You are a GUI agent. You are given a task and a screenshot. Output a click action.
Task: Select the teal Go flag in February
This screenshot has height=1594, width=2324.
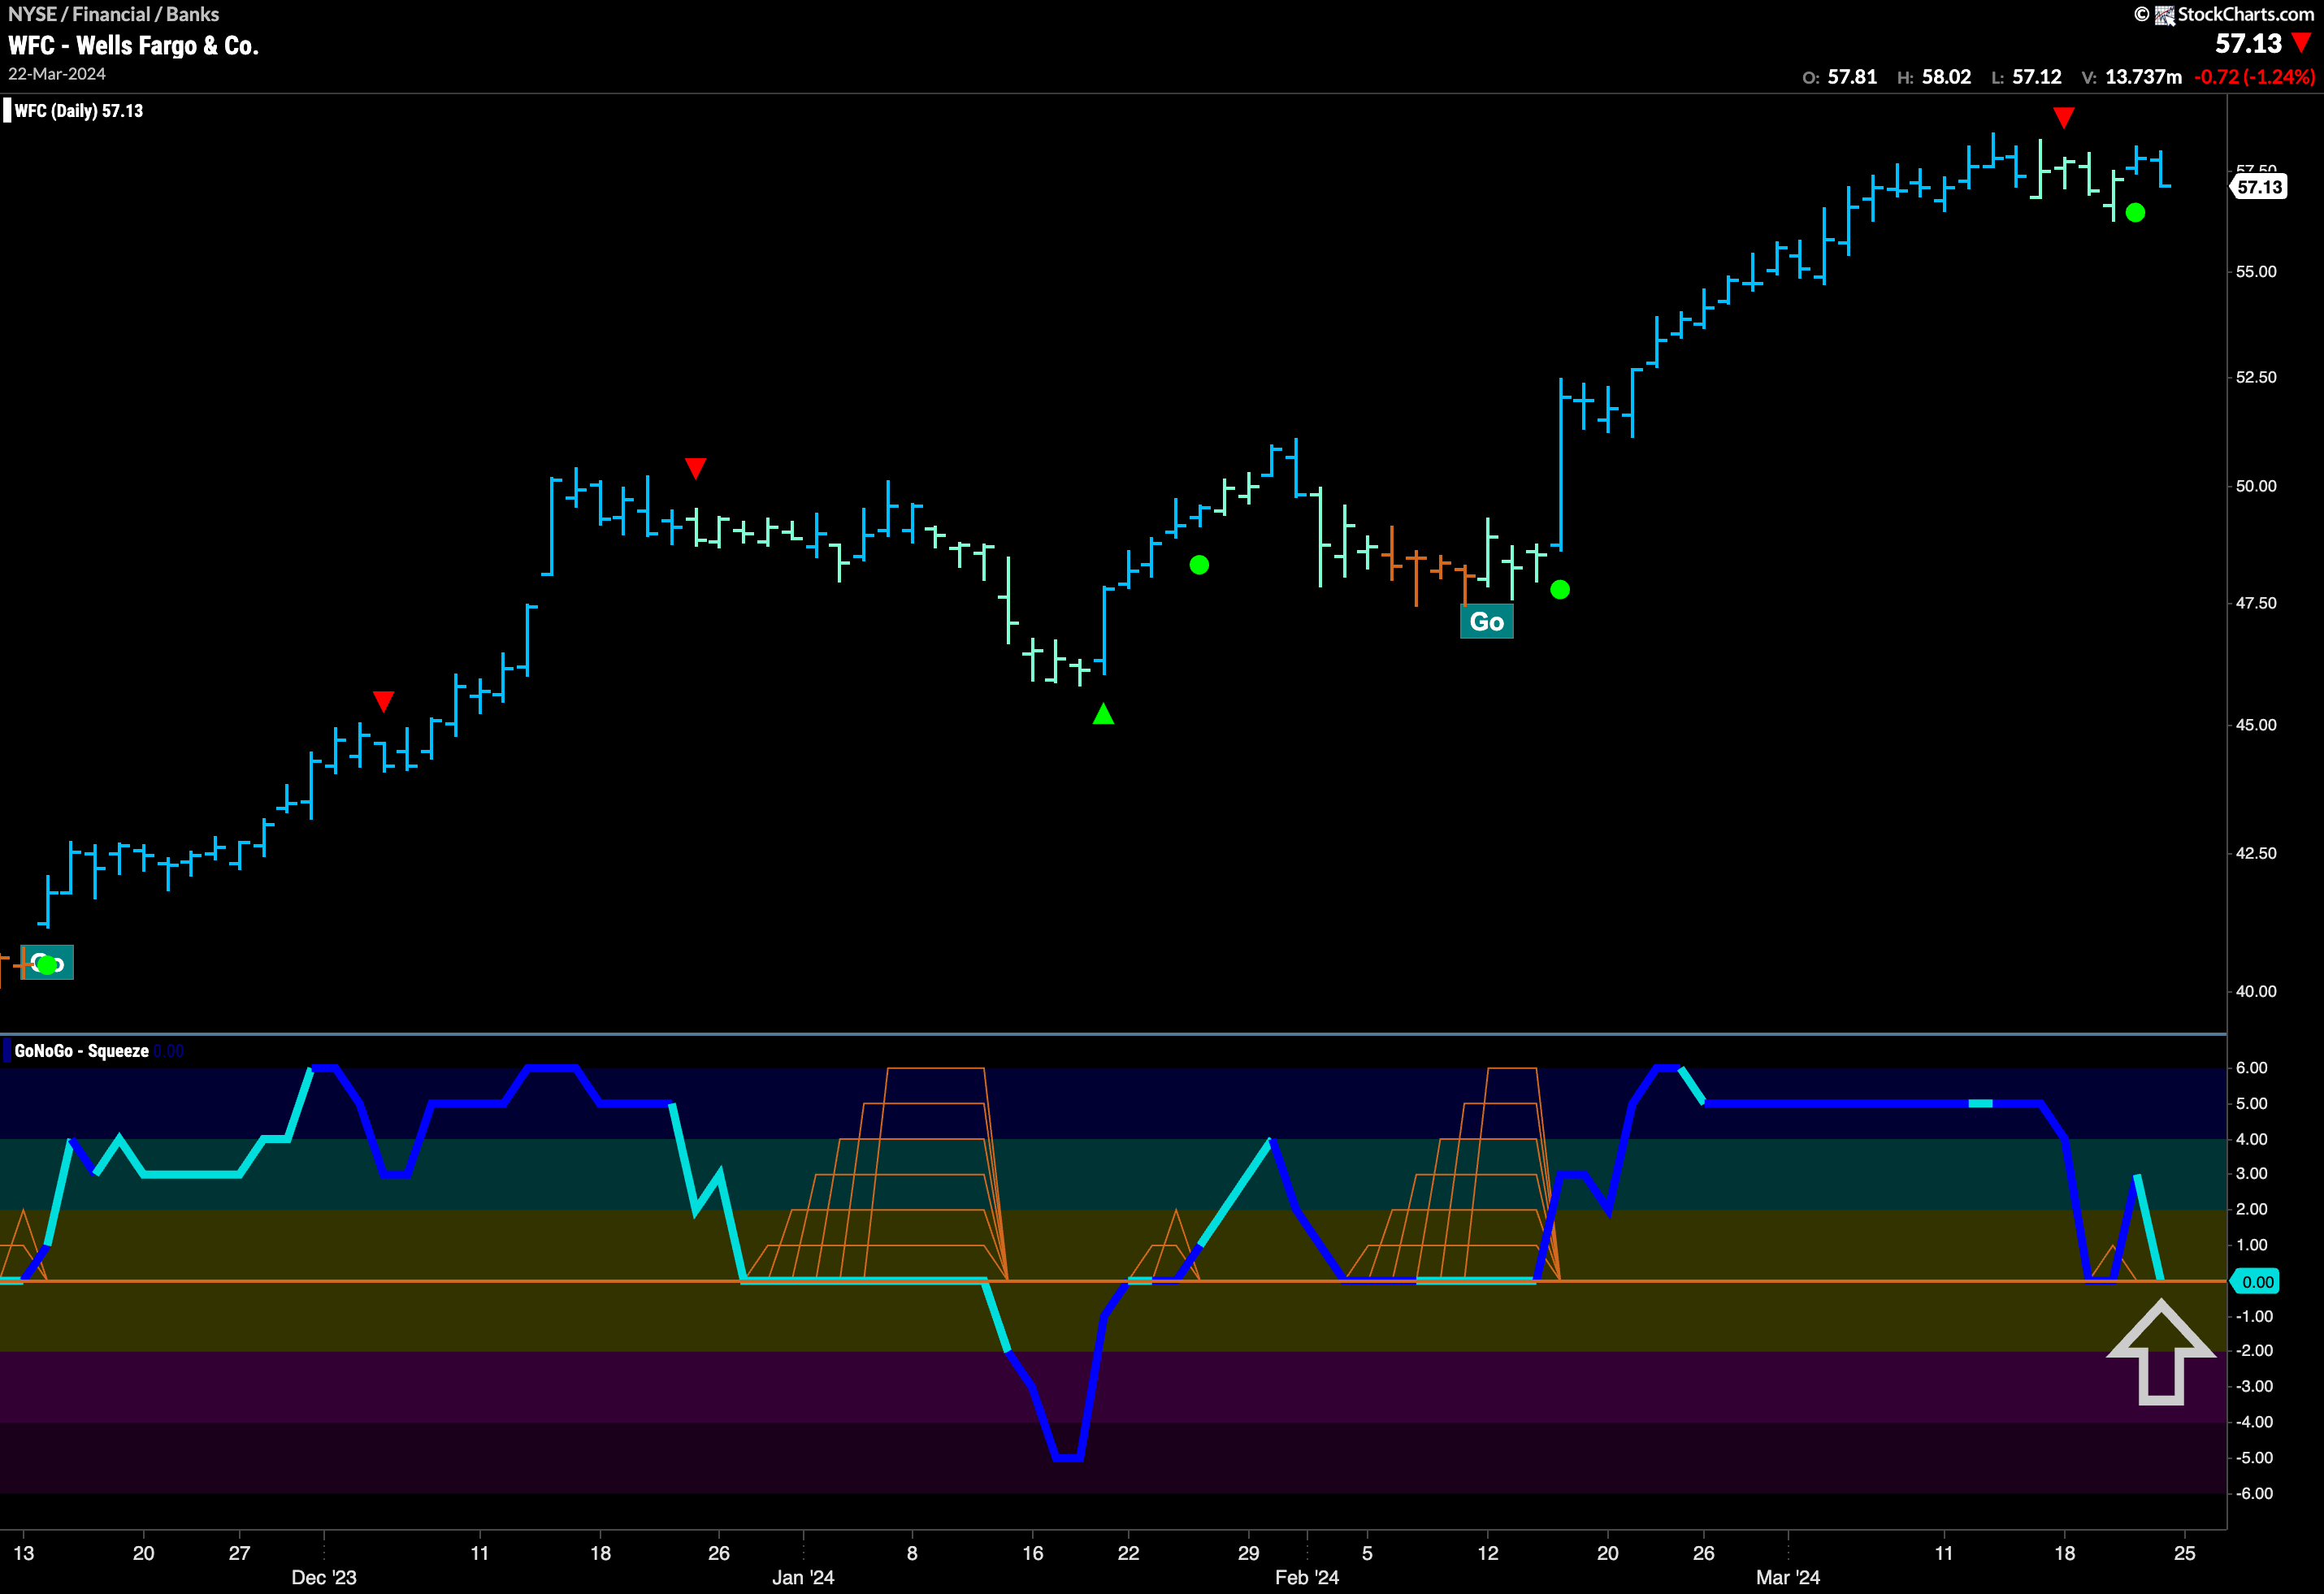coord(1487,622)
